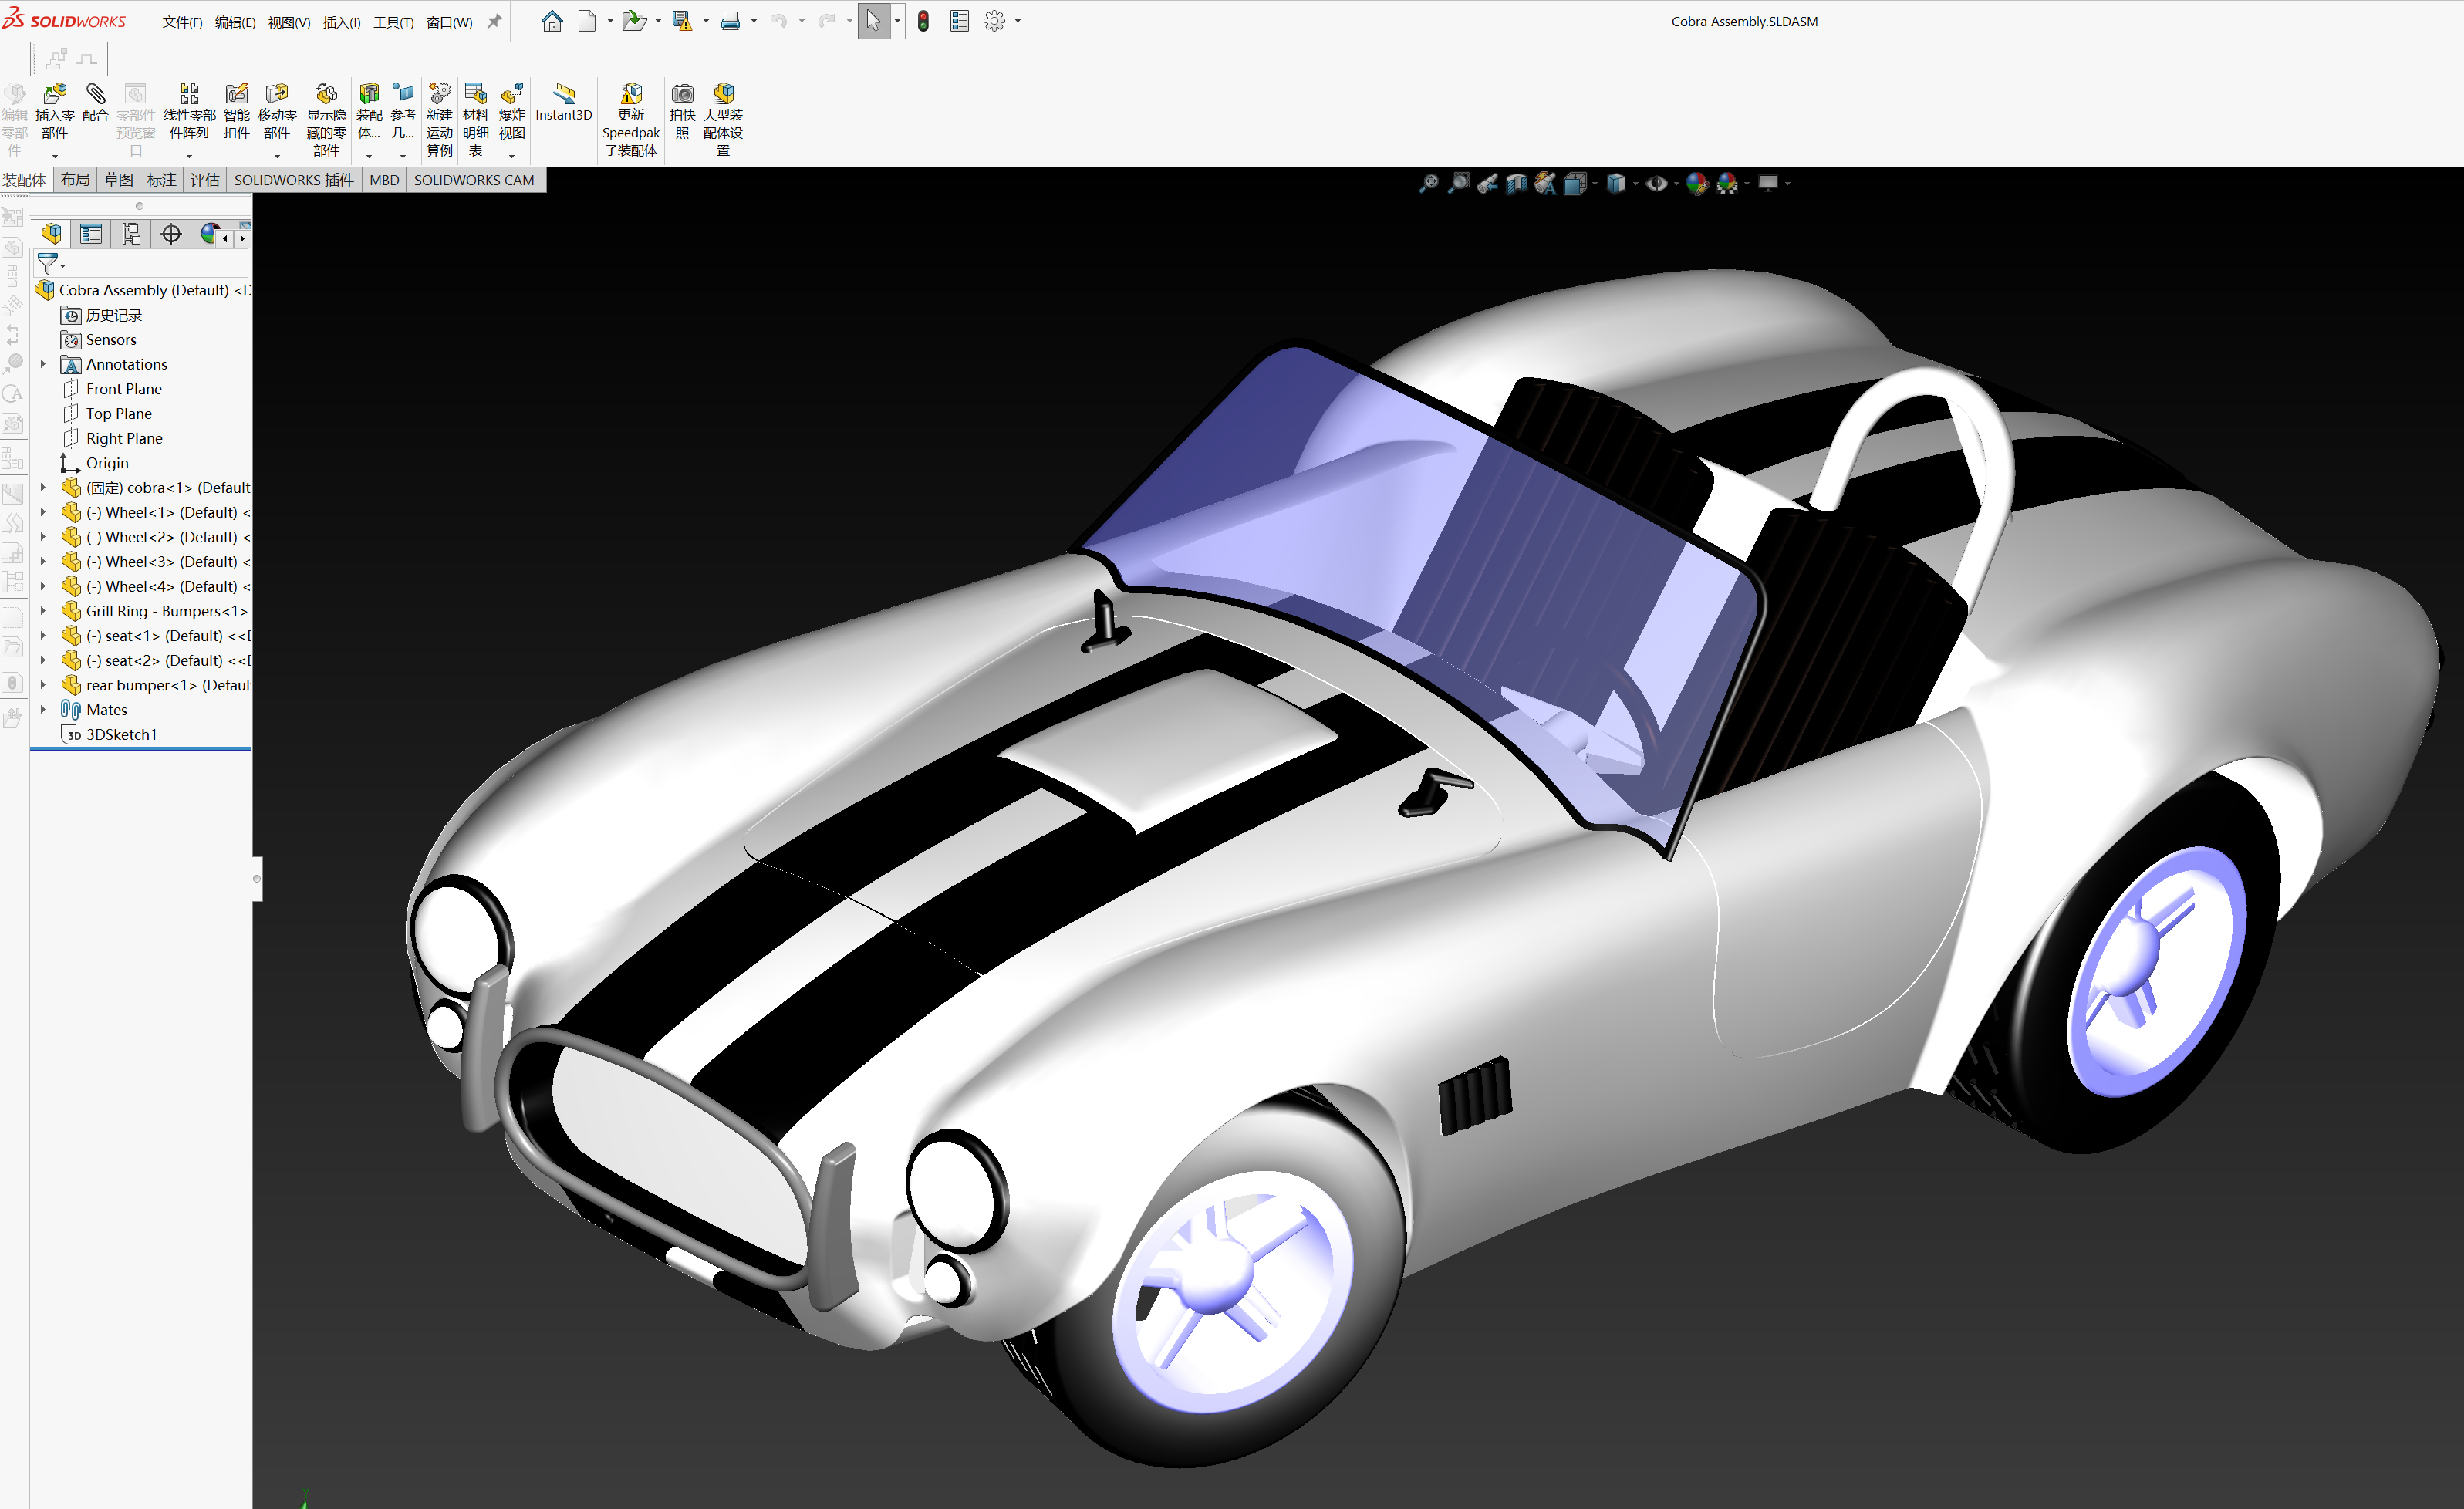Image resolution: width=2464 pixels, height=1509 pixels.
Task: Collapse the feature tree panel with side handle
Action: pyautogui.click(x=257, y=879)
